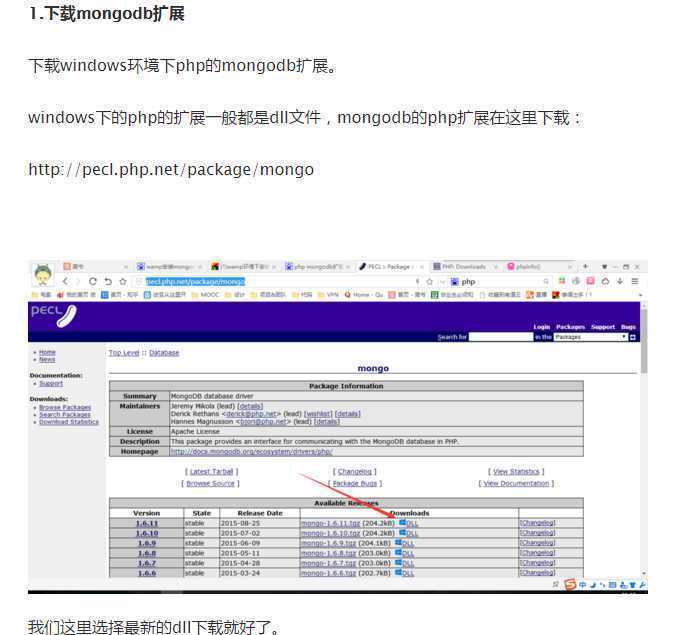Open the Packages dropdown in PECL search
The width and height of the screenshot is (698, 635).
tap(591, 337)
